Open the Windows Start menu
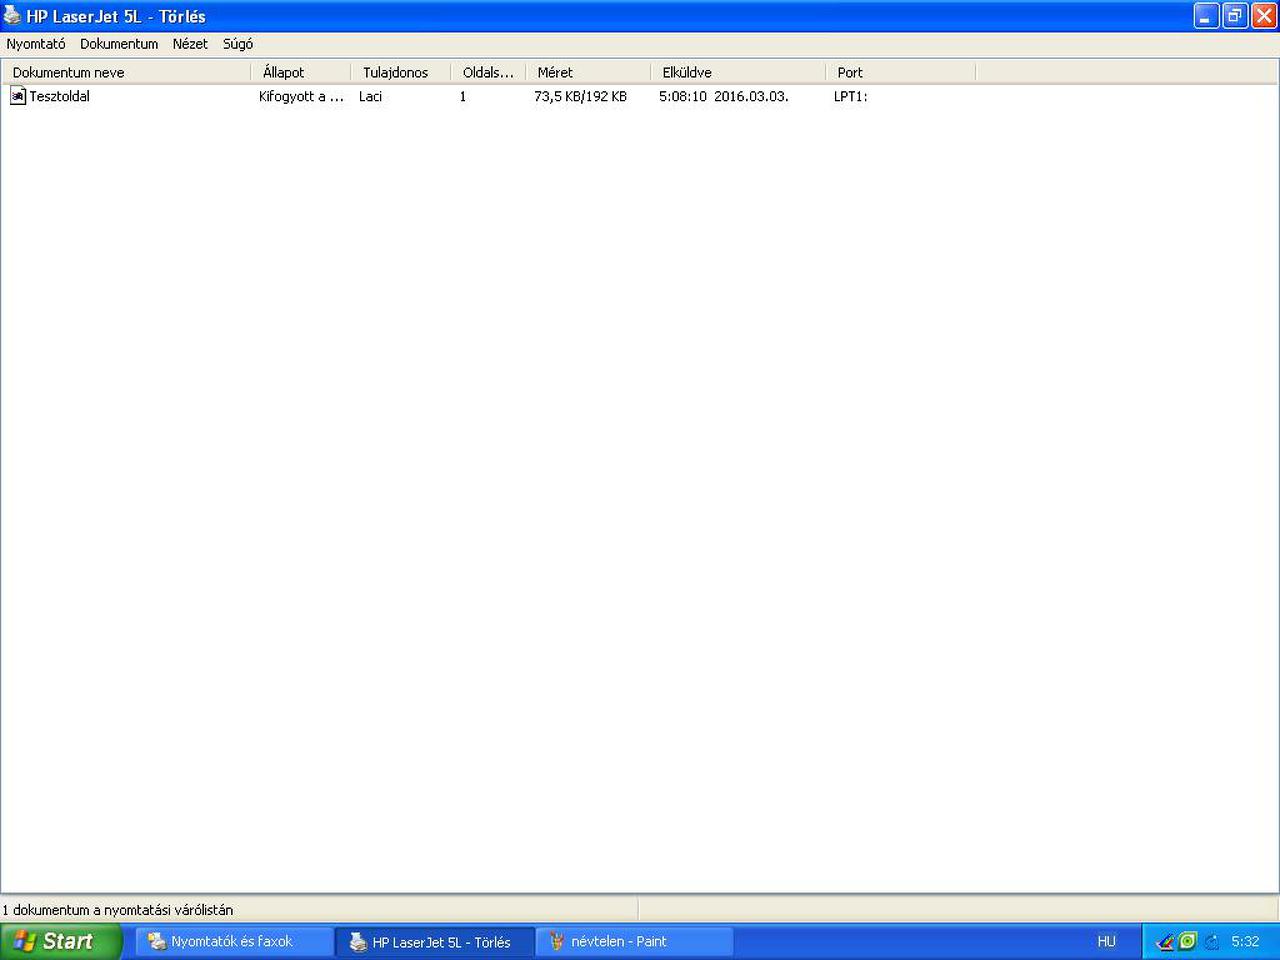This screenshot has height=960, width=1280. coord(61,941)
